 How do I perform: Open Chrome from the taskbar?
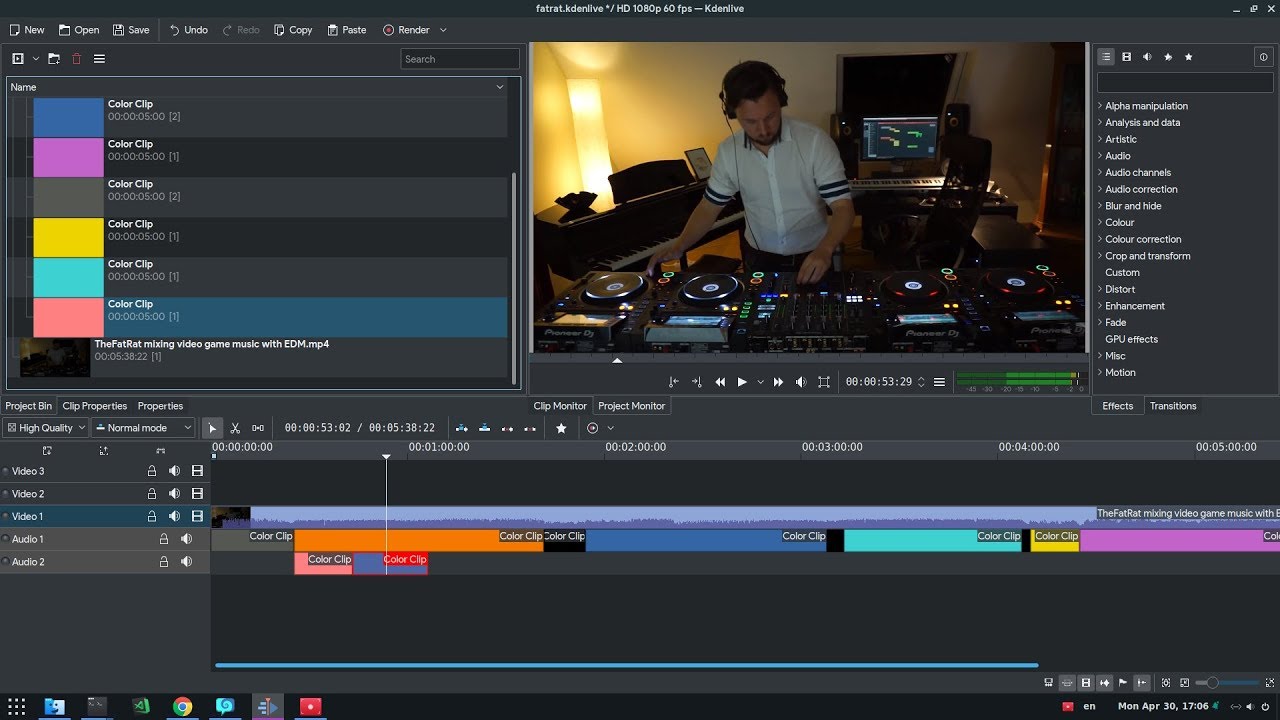[182, 707]
